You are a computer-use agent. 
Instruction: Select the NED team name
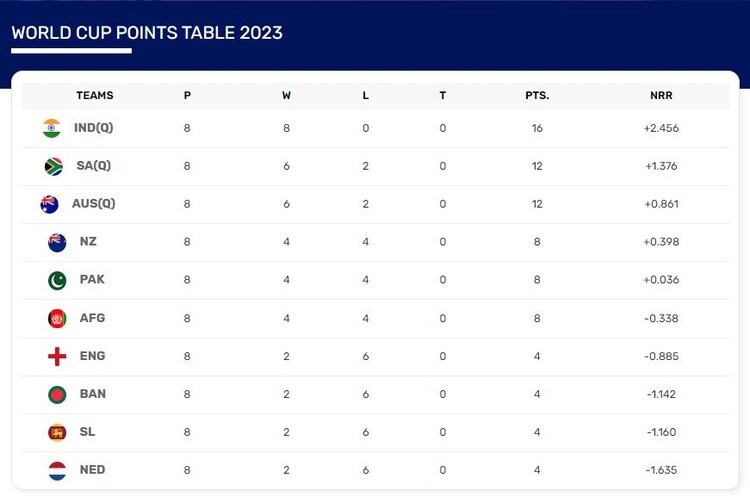pyautogui.click(x=93, y=470)
